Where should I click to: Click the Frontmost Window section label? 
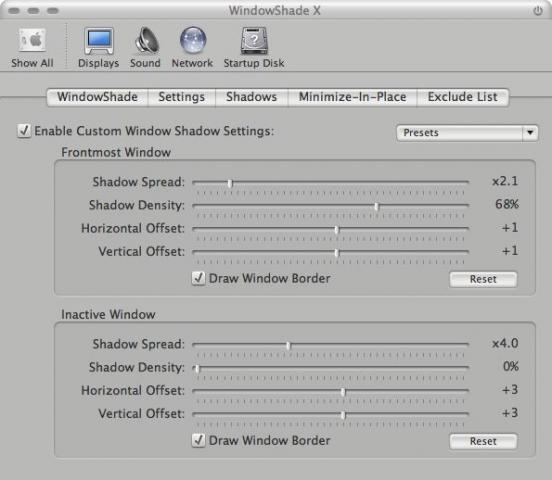pos(116,152)
